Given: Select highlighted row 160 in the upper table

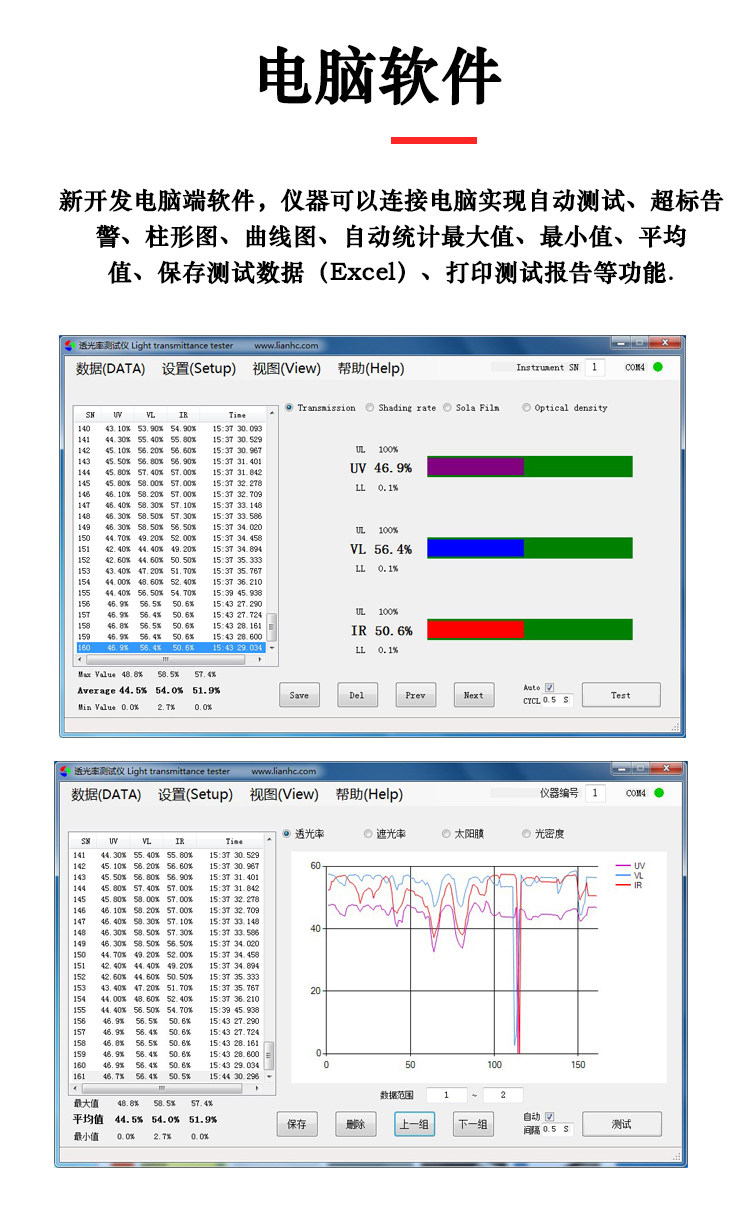Looking at the screenshot, I should [x=170, y=648].
